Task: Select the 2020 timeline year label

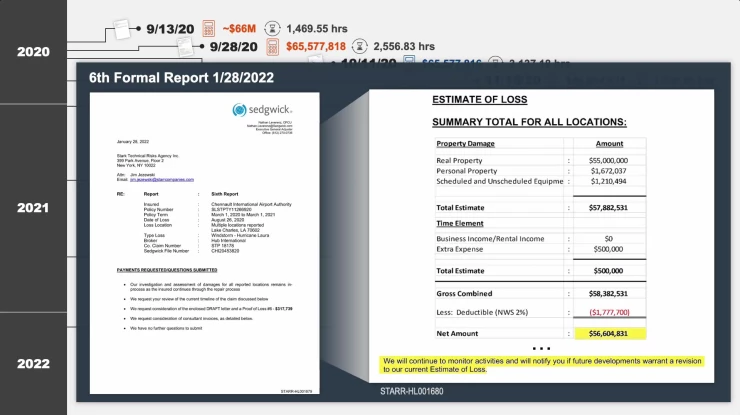Action: (x=33, y=52)
